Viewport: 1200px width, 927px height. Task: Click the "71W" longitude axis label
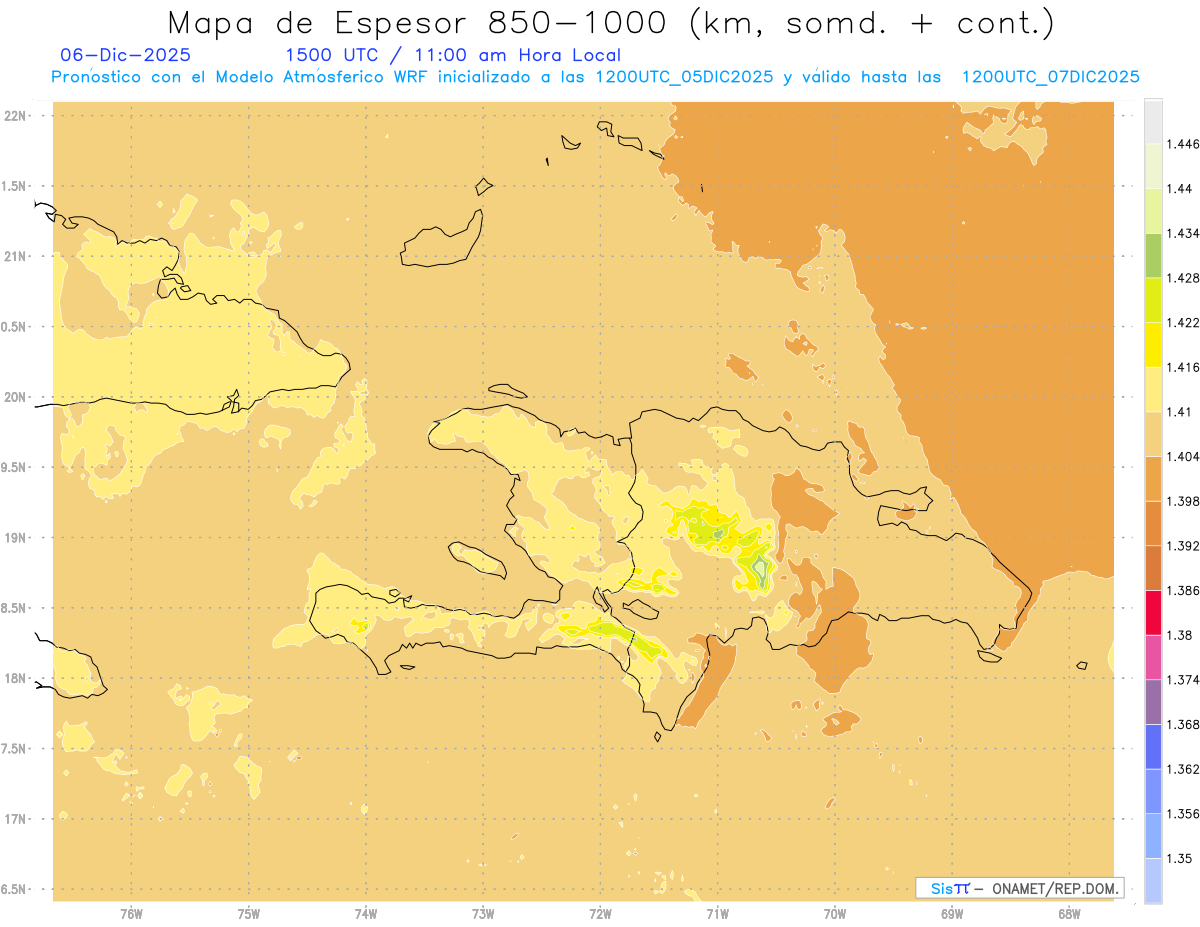717,913
